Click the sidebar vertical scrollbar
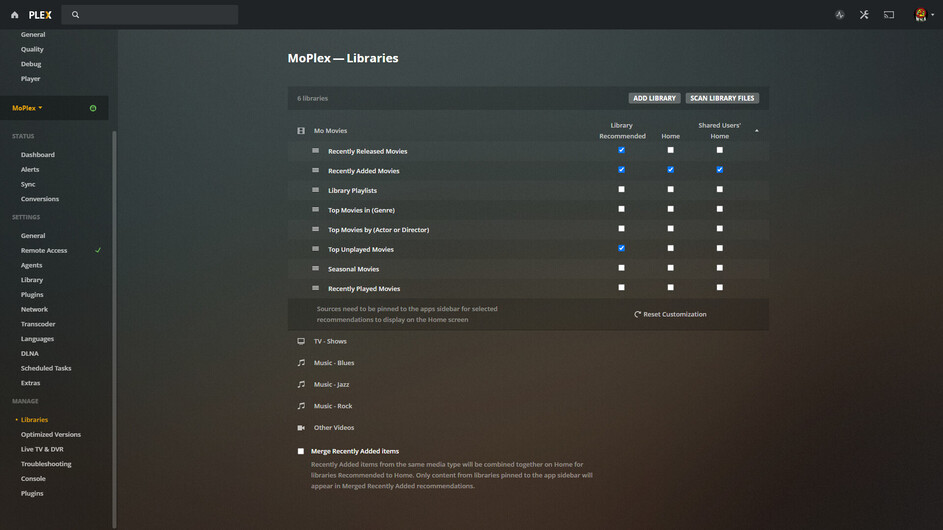 [x=114, y=330]
